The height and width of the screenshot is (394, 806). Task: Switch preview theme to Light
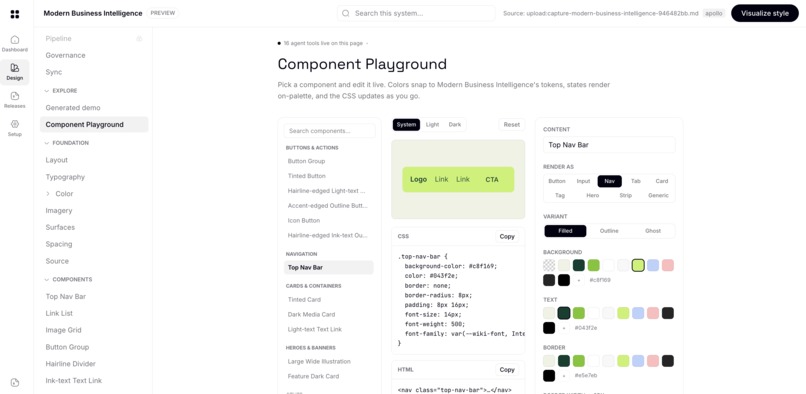[432, 124]
